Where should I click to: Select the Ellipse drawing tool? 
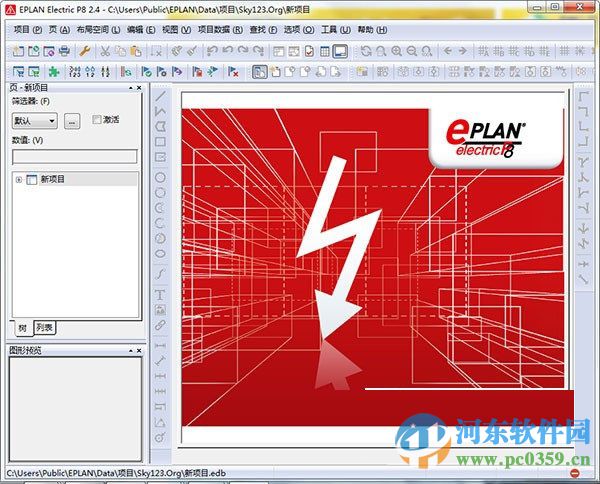160,254
